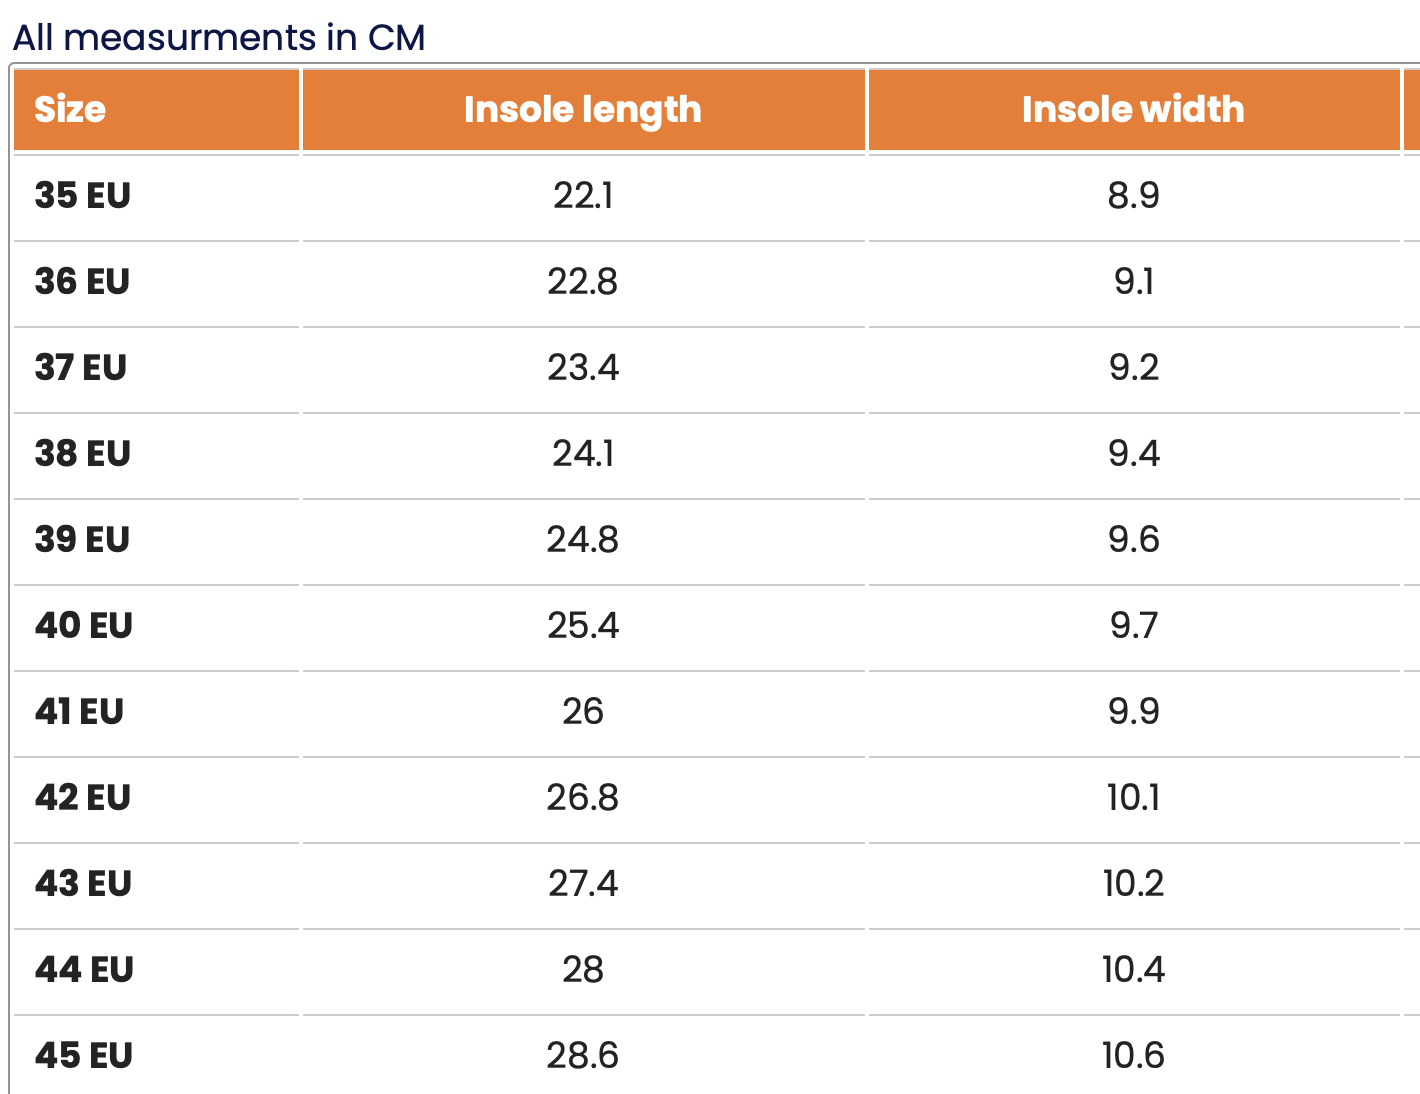The image size is (1420, 1094).
Task: Select the 36 EU size cell
Action: (x=83, y=281)
